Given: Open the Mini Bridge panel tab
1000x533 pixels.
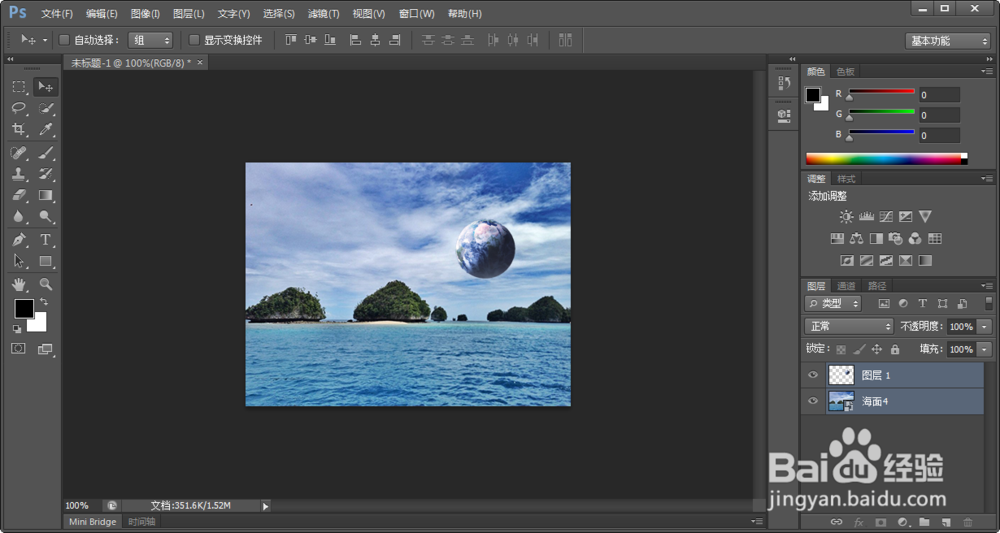Looking at the screenshot, I should (93, 522).
